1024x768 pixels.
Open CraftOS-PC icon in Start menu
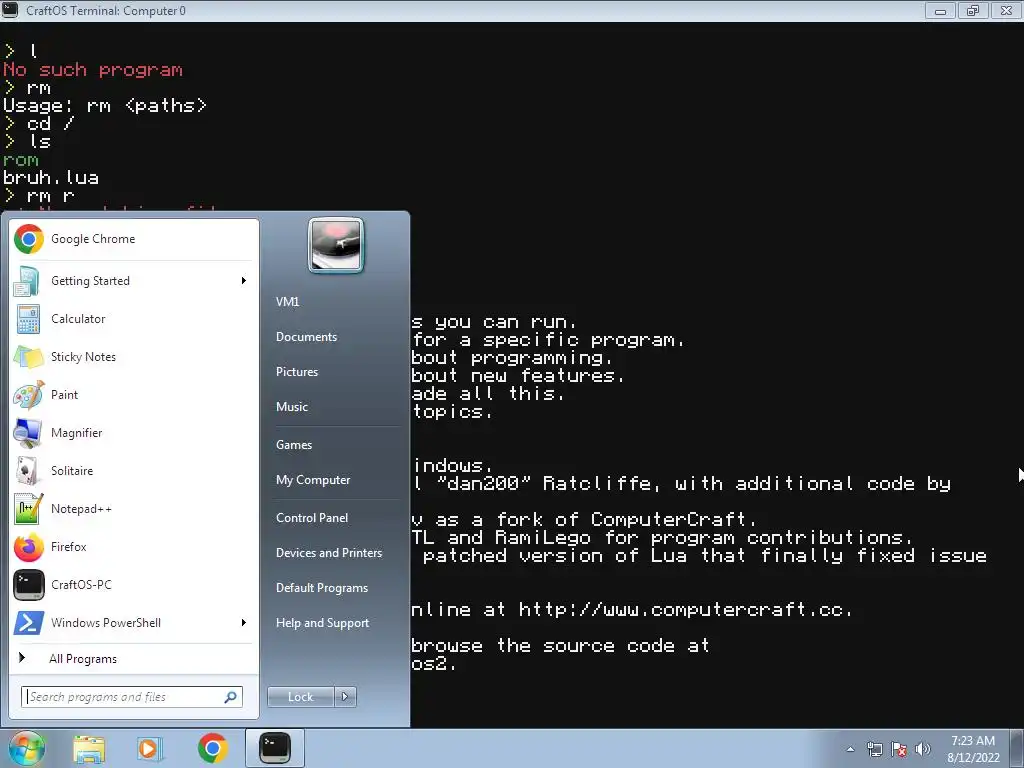29,584
